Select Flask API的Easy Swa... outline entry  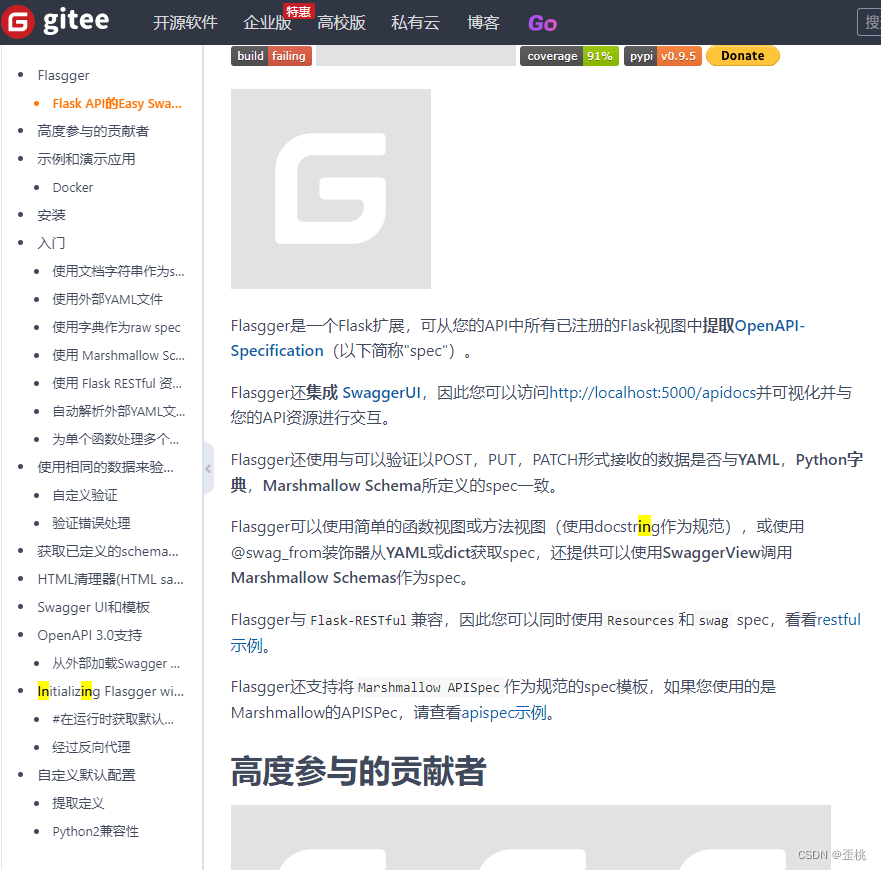(x=117, y=103)
